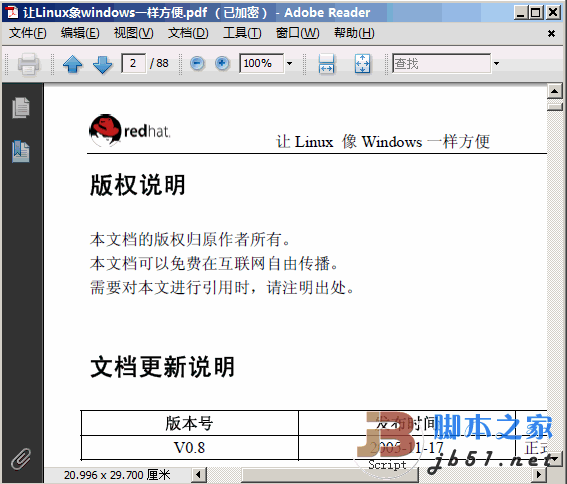Click the 查找 search input box
This screenshot has height=484, width=567.
[x=442, y=64]
